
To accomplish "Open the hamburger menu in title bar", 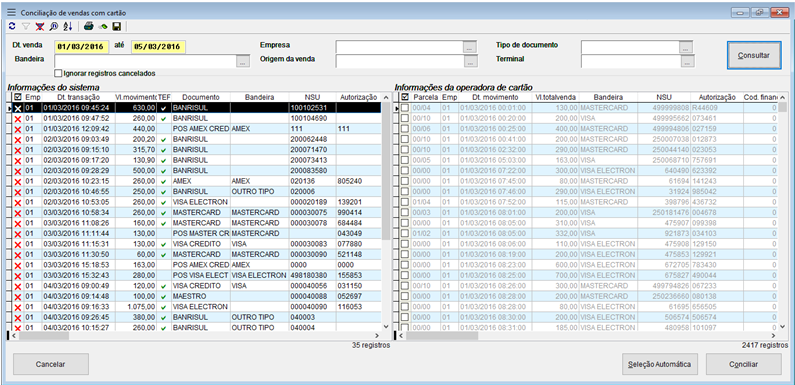I will [x=12, y=12].
